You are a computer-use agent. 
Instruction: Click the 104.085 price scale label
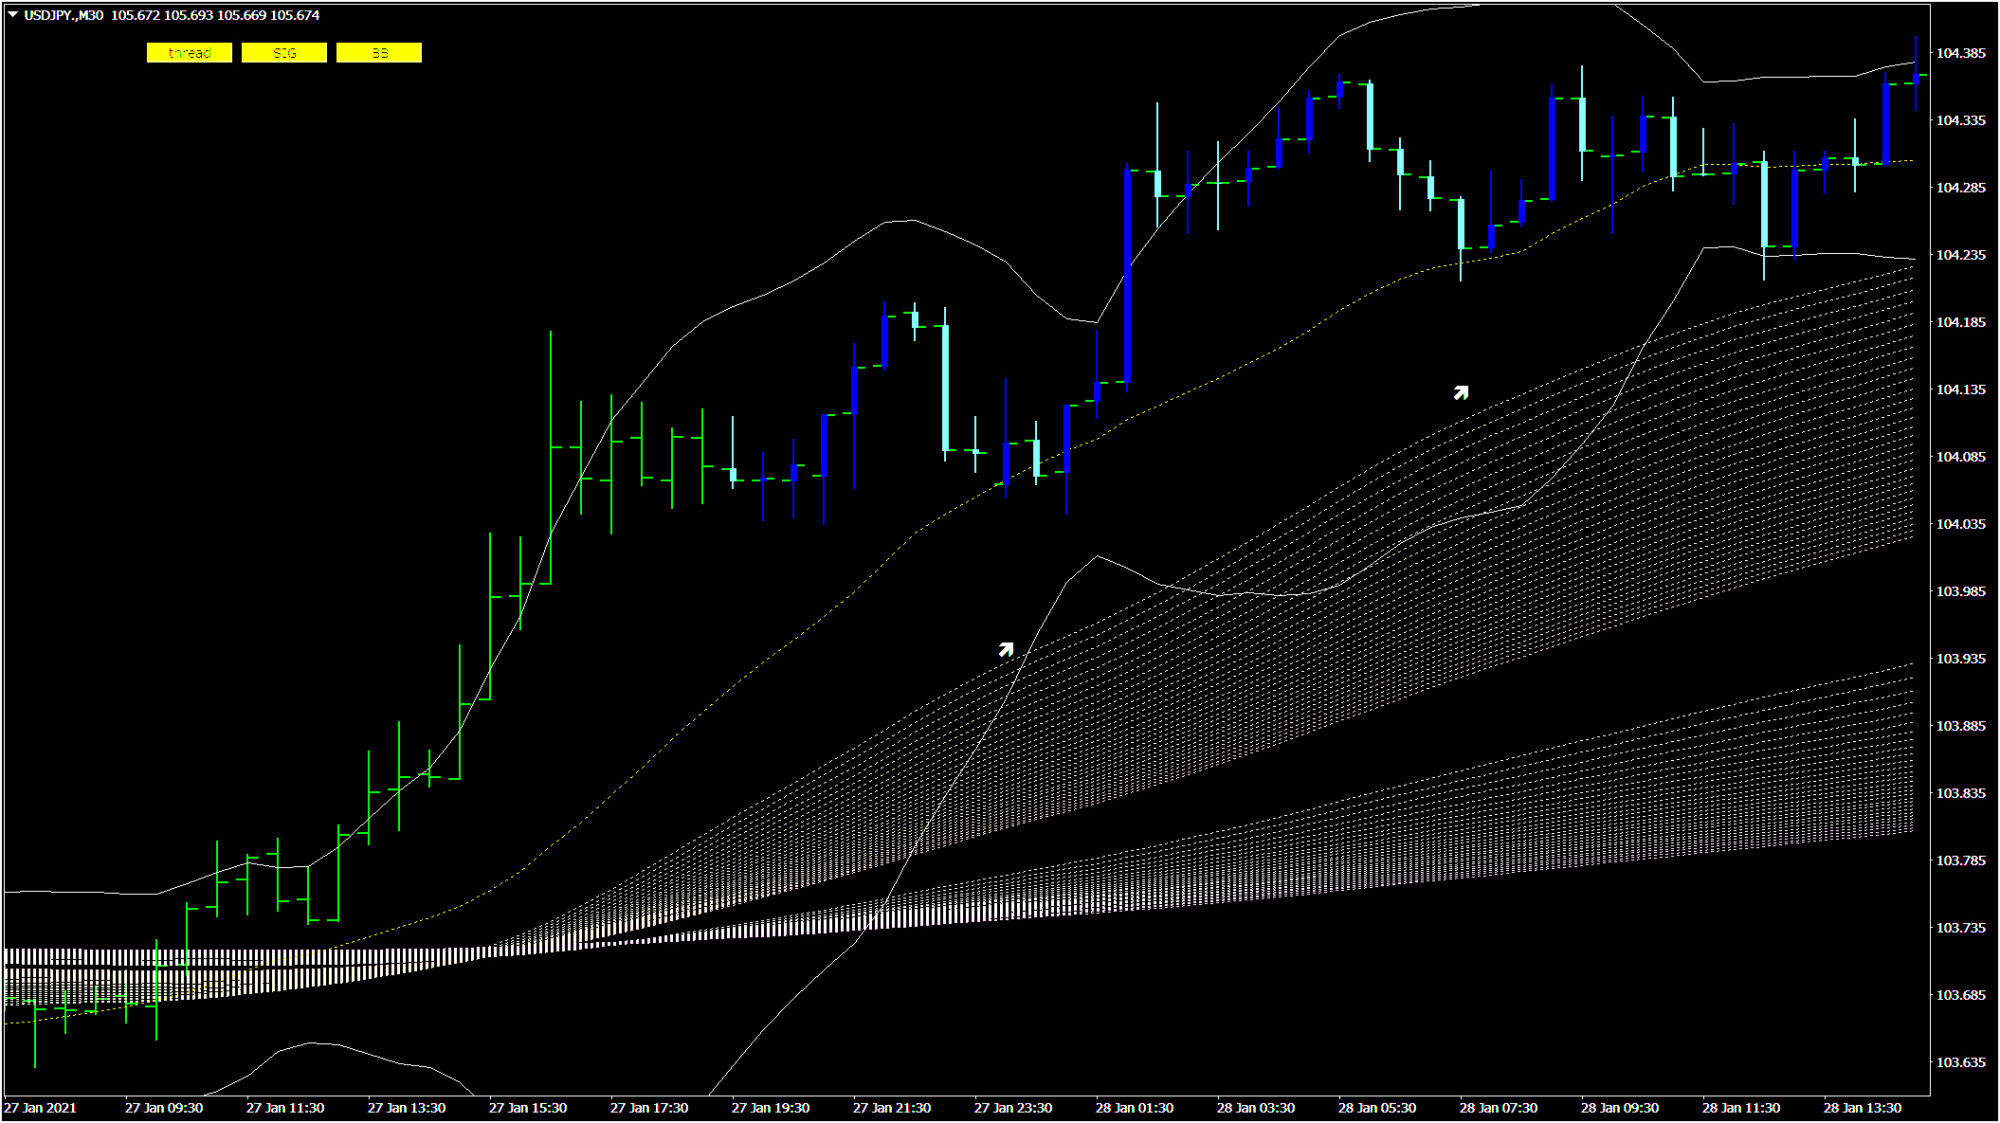(1961, 457)
